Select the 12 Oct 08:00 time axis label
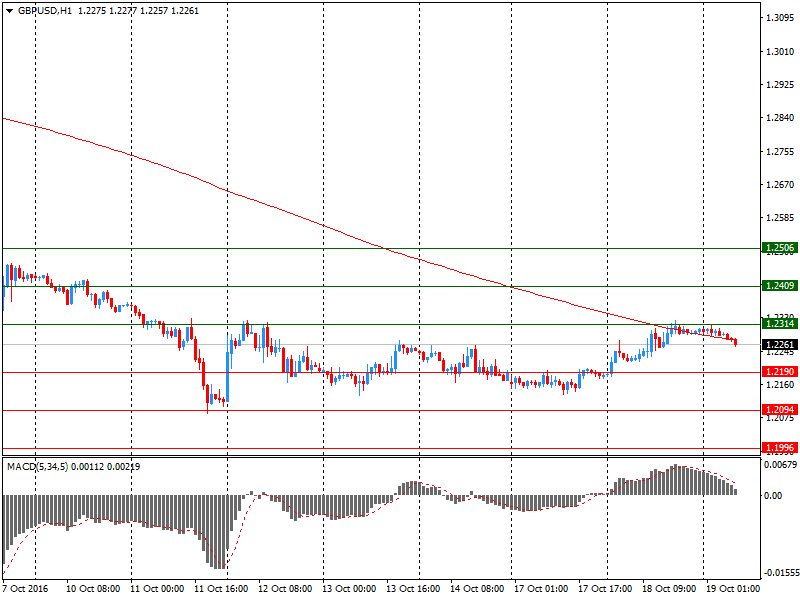The width and height of the screenshot is (800, 600). point(285,588)
